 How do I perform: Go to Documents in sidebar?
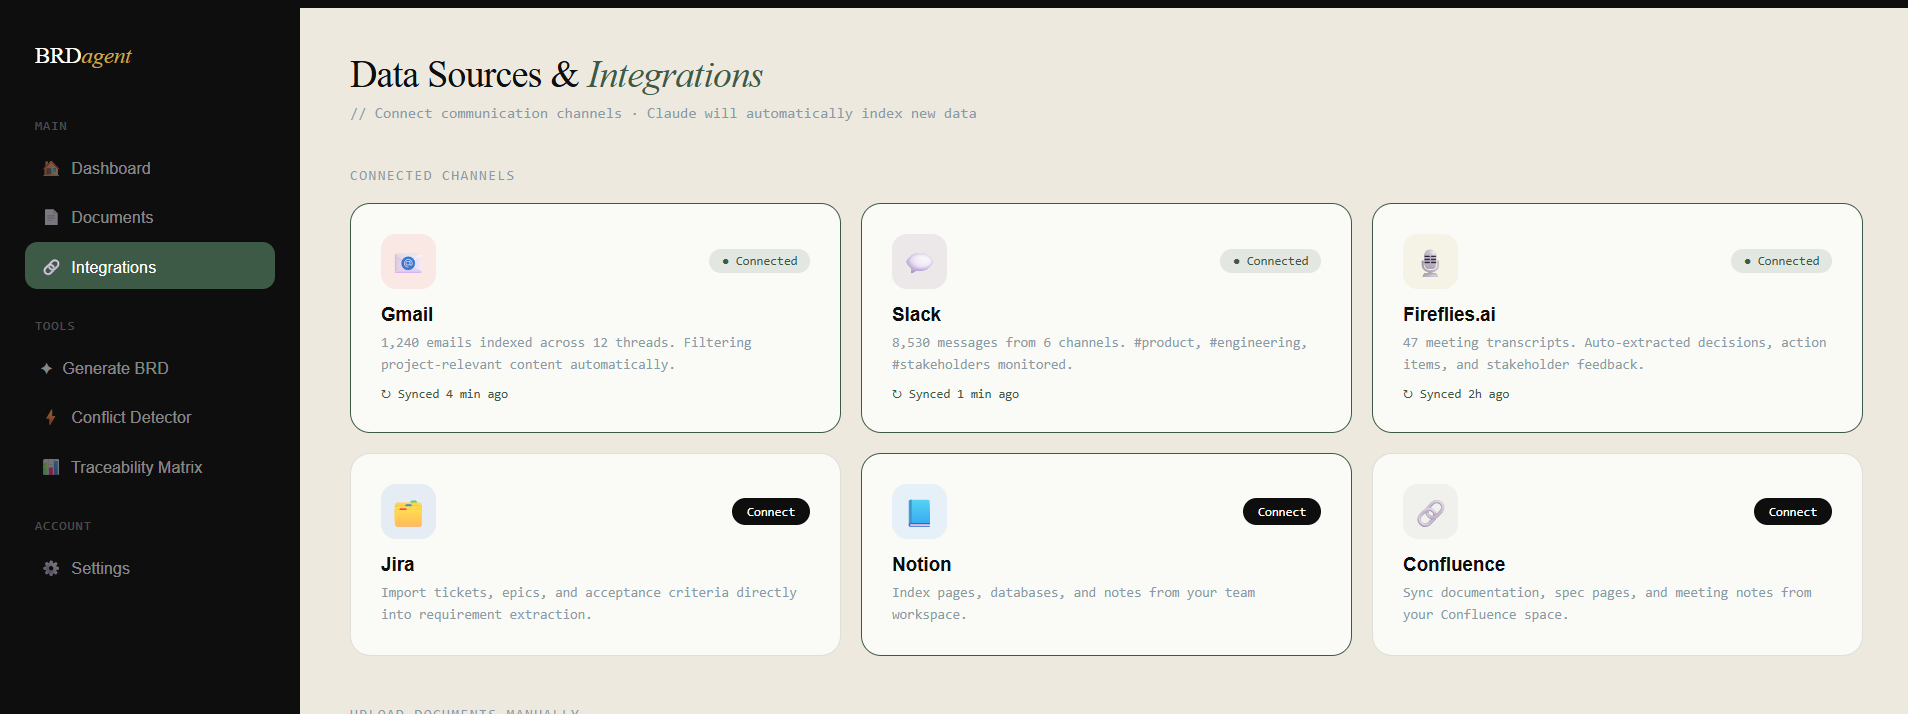150,217
